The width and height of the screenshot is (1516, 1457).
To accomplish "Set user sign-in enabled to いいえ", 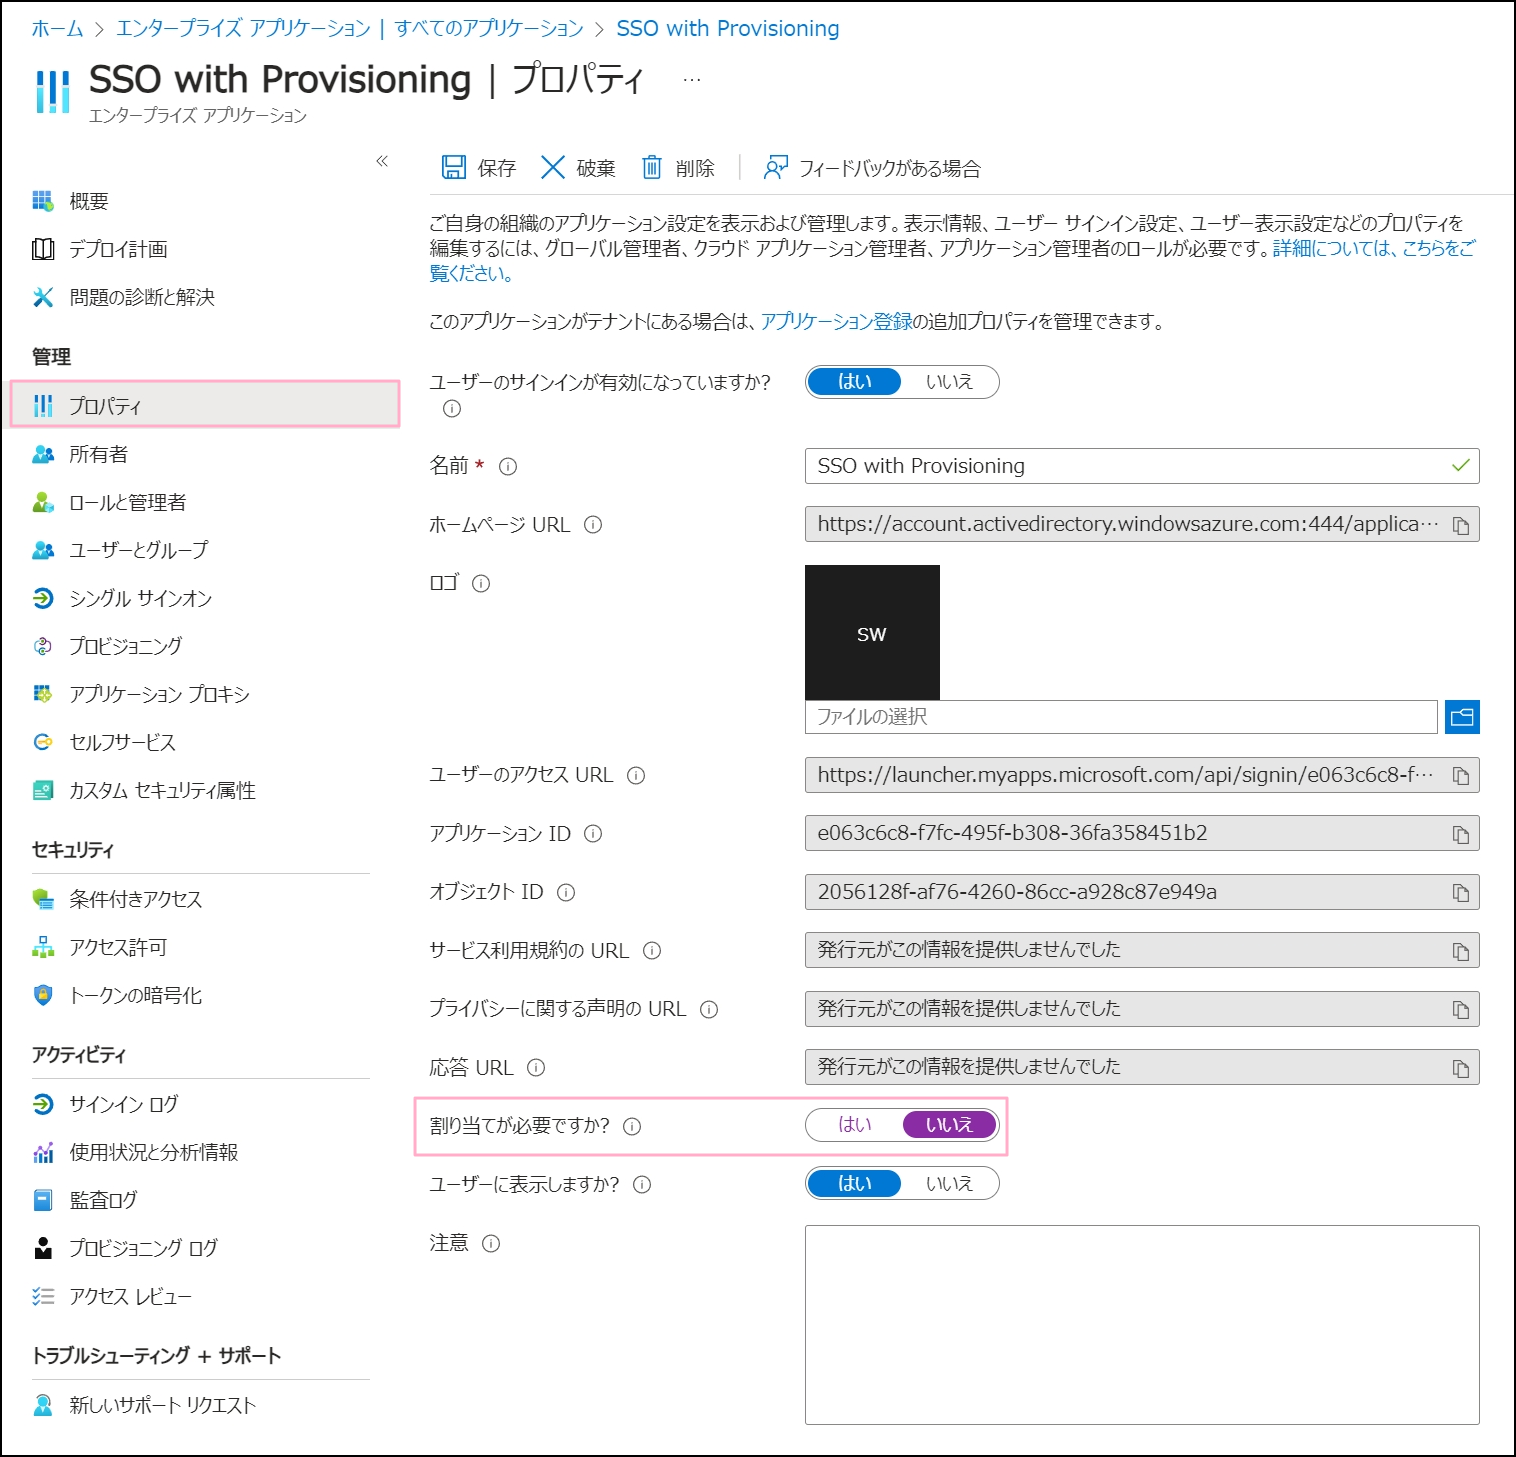I will [x=949, y=382].
